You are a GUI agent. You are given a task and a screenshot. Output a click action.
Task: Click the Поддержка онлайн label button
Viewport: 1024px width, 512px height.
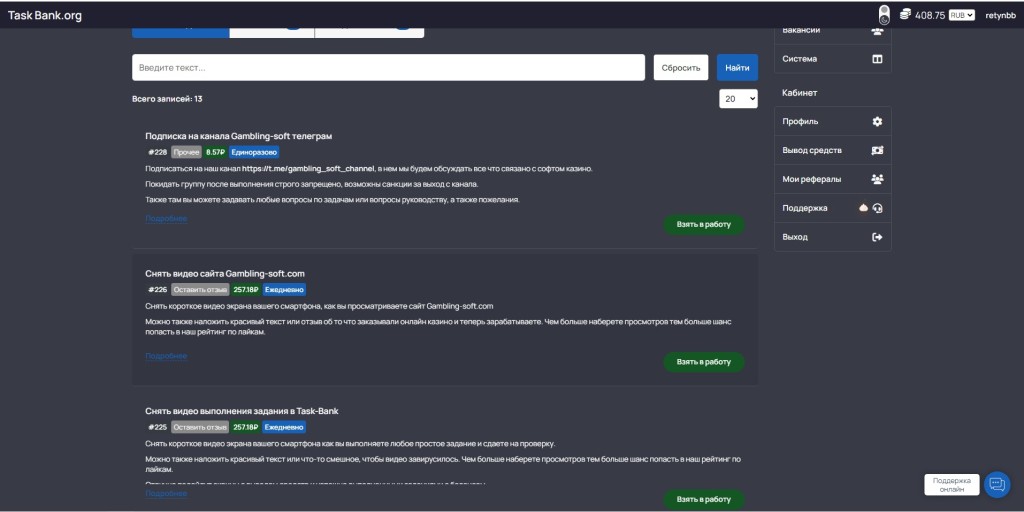952,485
